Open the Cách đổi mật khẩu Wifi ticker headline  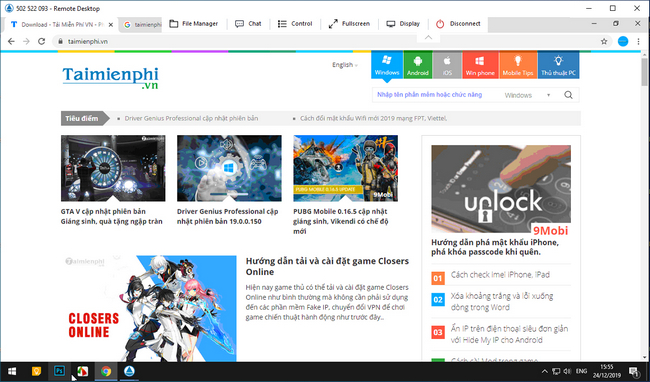pos(374,118)
